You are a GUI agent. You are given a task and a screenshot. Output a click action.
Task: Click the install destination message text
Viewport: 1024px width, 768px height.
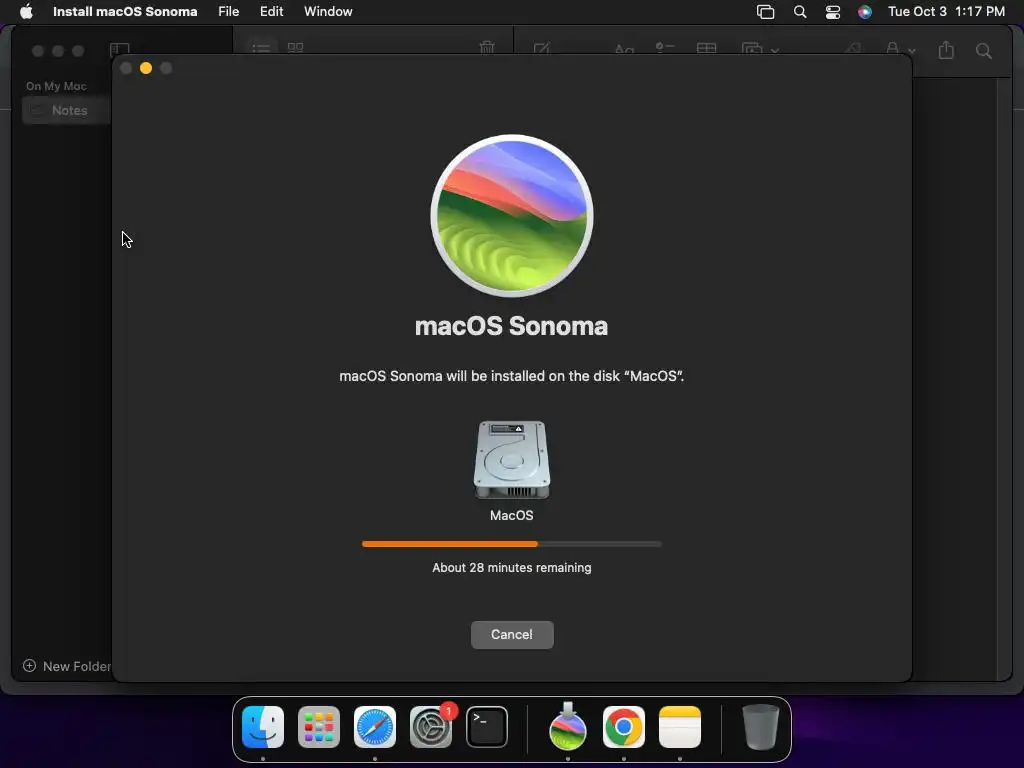(512, 376)
